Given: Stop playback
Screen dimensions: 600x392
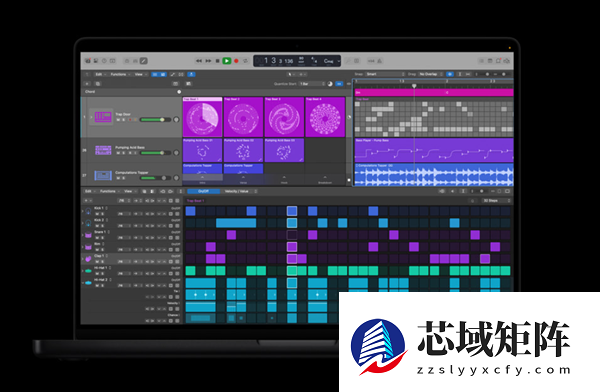Looking at the screenshot, I should point(218,61).
